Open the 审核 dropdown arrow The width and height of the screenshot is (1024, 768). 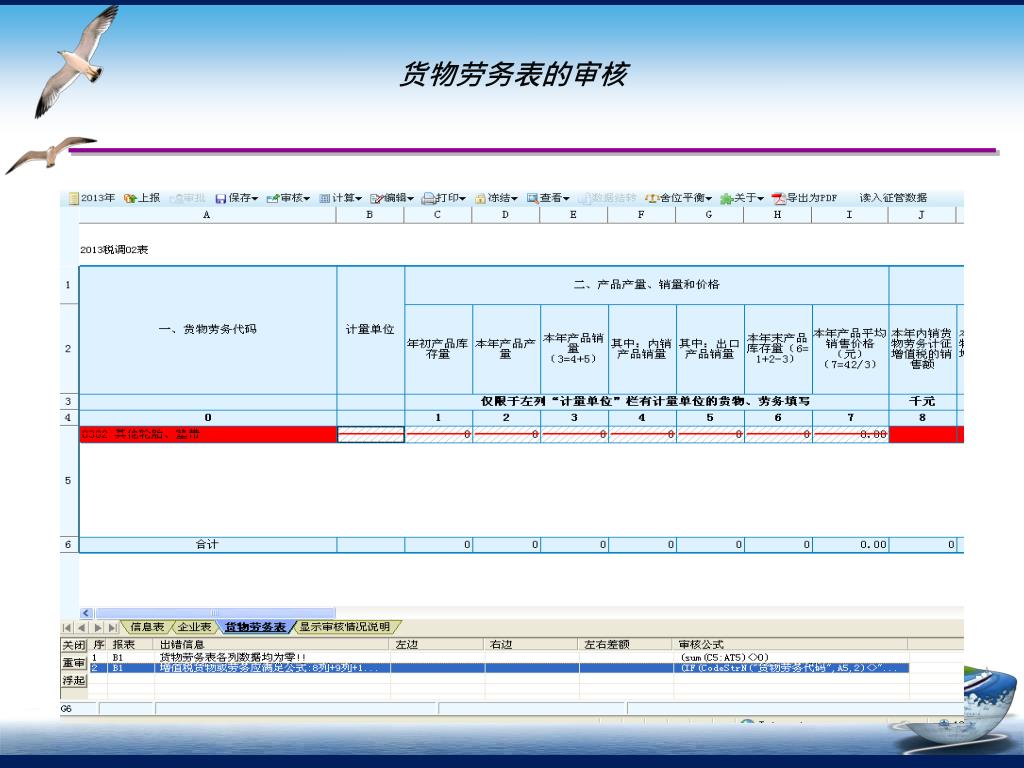click(307, 199)
